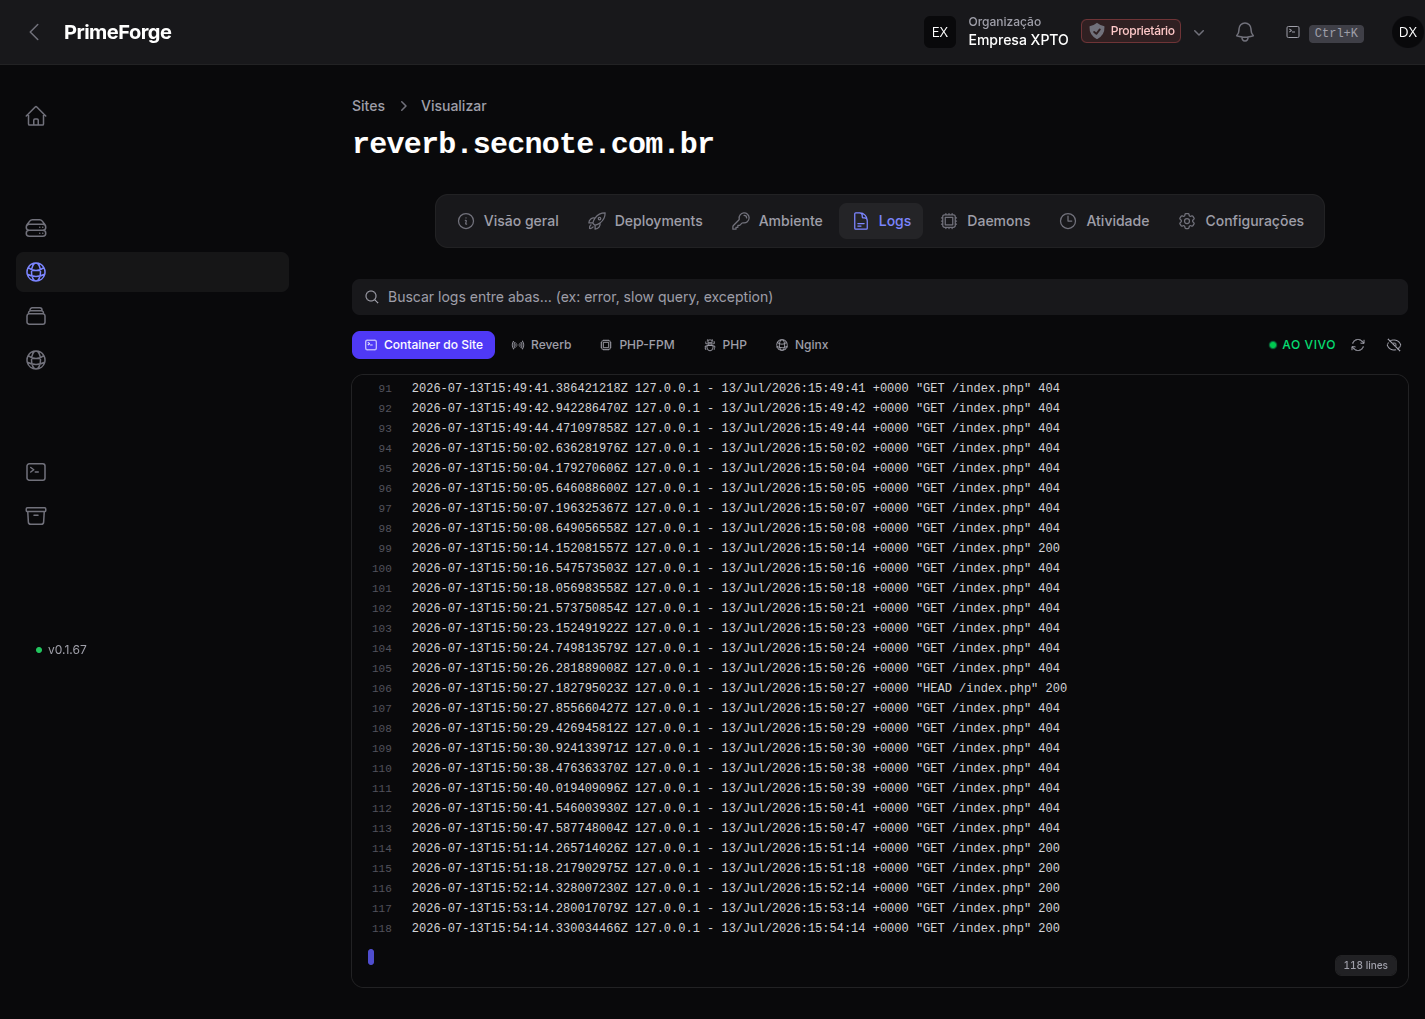The image size is (1425, 1019).
Task: Open the notifications bell
Action: [1245, 32]
